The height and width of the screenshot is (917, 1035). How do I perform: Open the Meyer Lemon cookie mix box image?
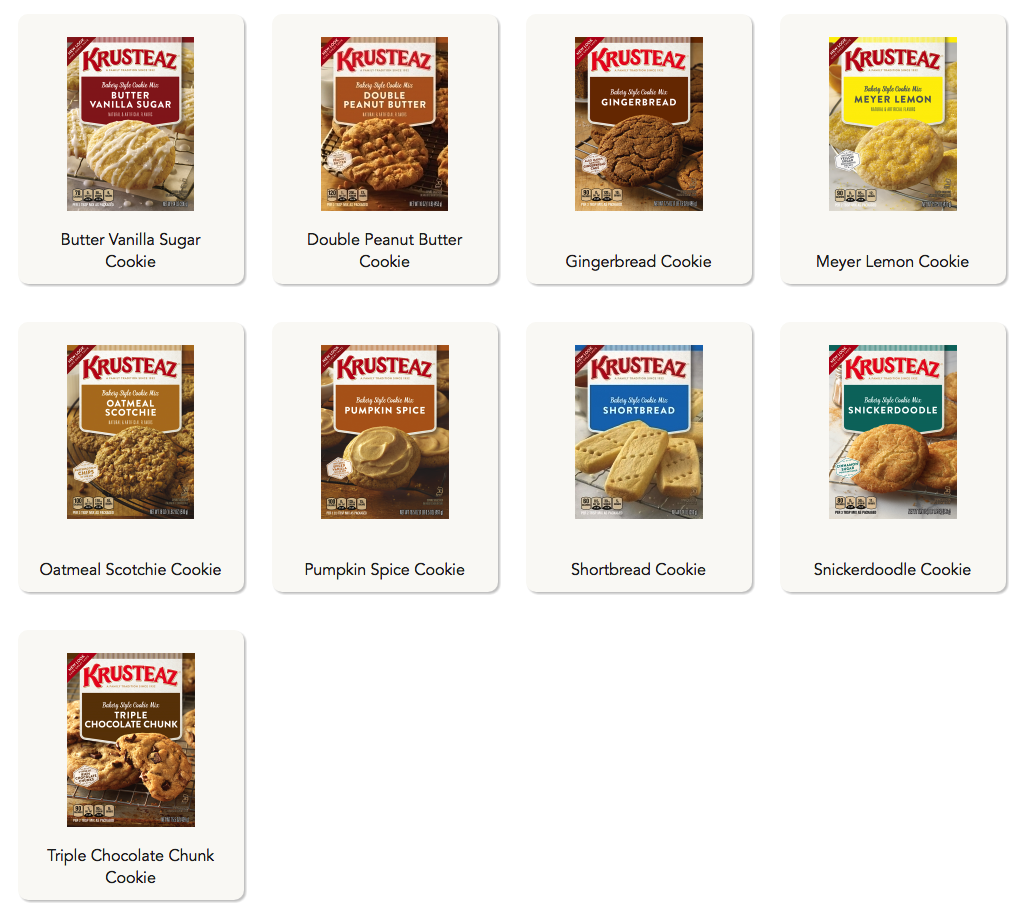point(892,124)
